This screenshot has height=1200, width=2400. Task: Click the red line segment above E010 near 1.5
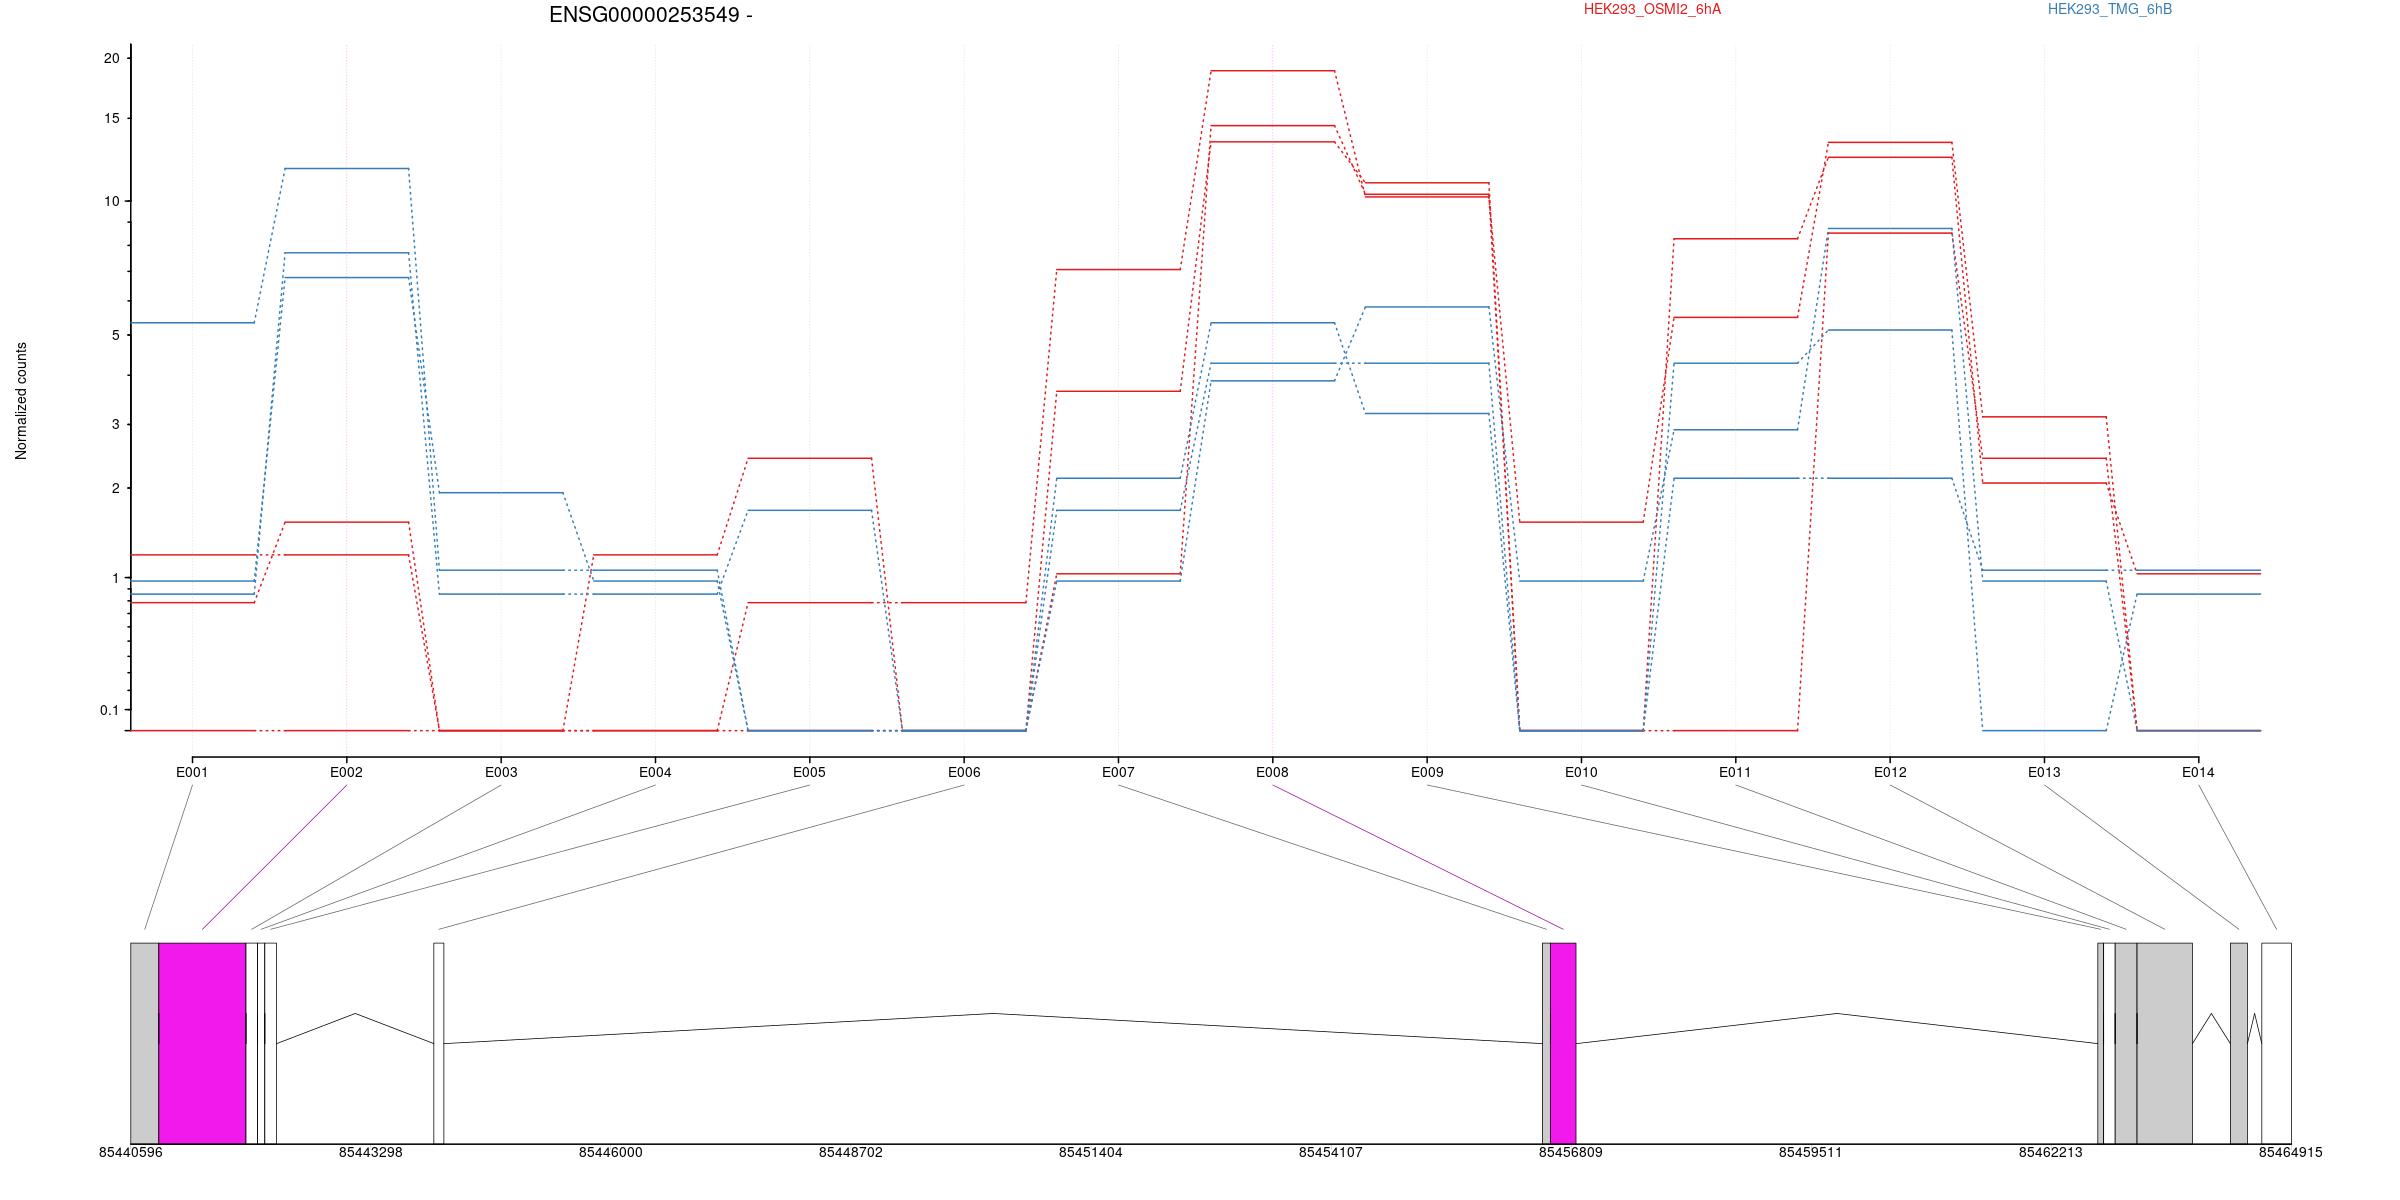pos(1581,522)
